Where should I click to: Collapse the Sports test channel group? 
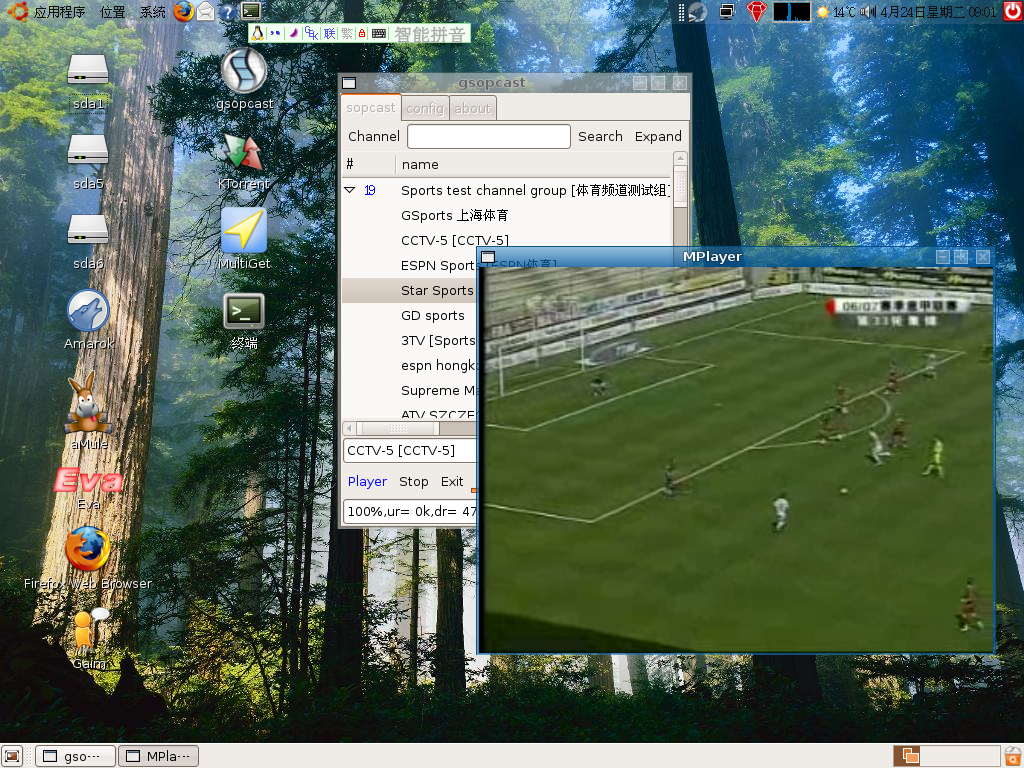(349, 190)
